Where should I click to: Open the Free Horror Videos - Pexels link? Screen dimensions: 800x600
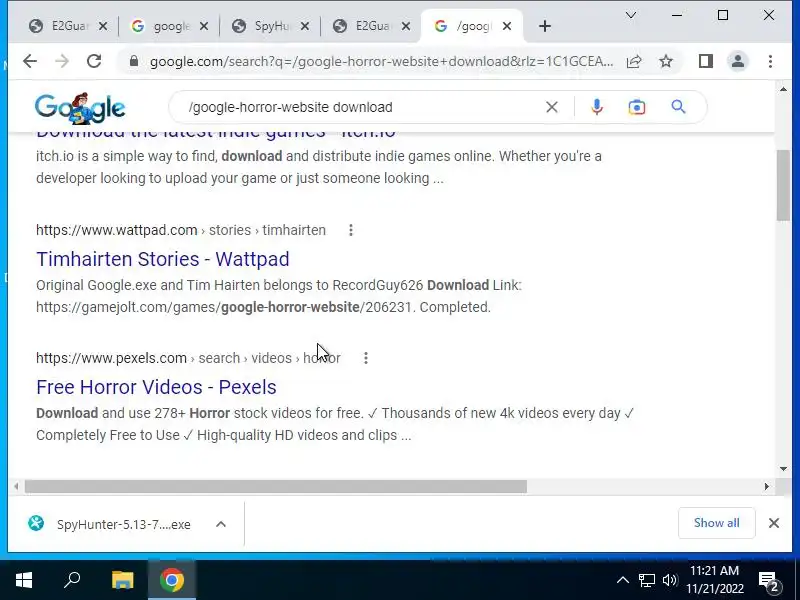tap(156, 387)
